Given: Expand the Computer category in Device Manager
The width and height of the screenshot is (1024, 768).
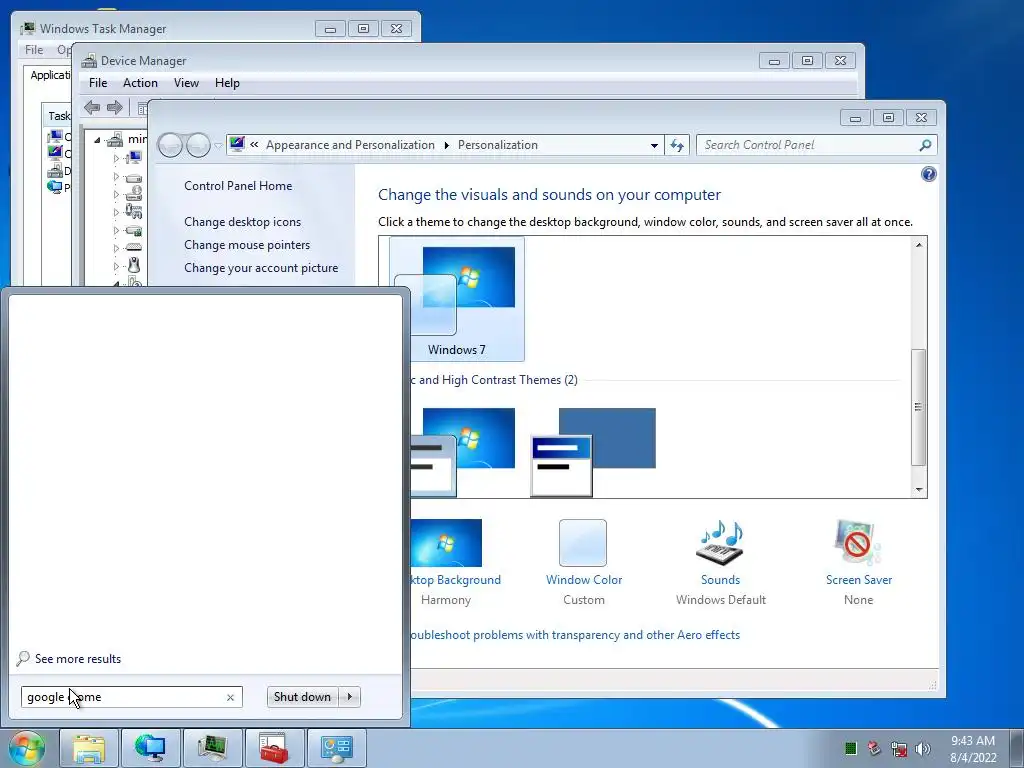Looking at the screenshot, I should 116,159.
